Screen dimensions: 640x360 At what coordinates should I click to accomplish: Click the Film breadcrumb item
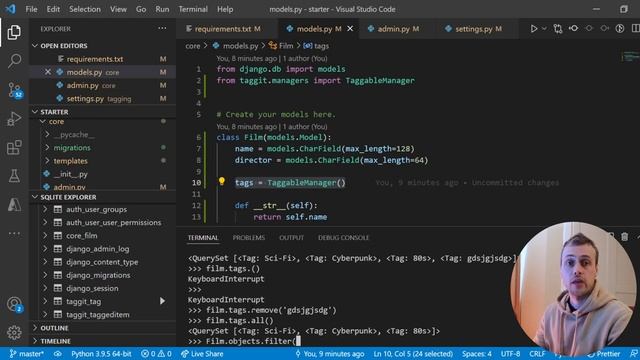point(281,46)
